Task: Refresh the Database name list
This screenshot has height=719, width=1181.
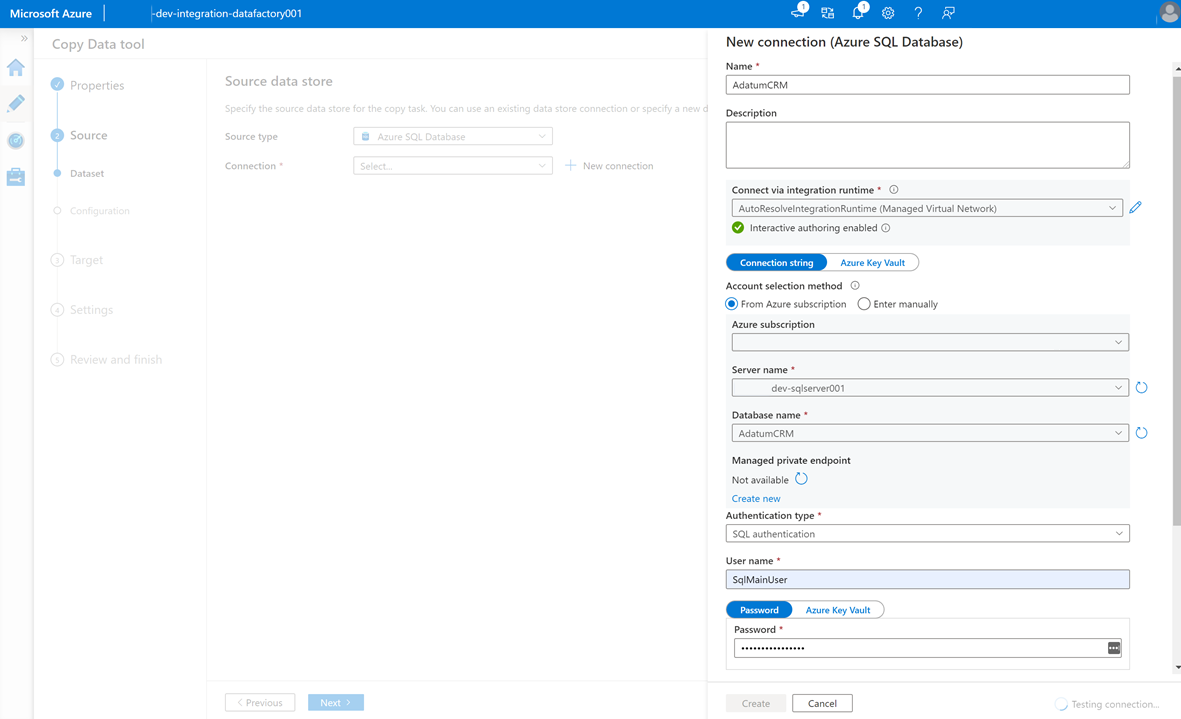Action: pos(1141,433)
